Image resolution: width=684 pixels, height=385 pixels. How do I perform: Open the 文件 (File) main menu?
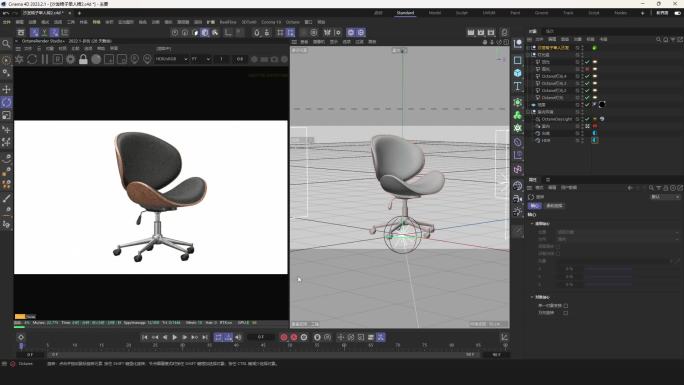[x=7, y=22]
